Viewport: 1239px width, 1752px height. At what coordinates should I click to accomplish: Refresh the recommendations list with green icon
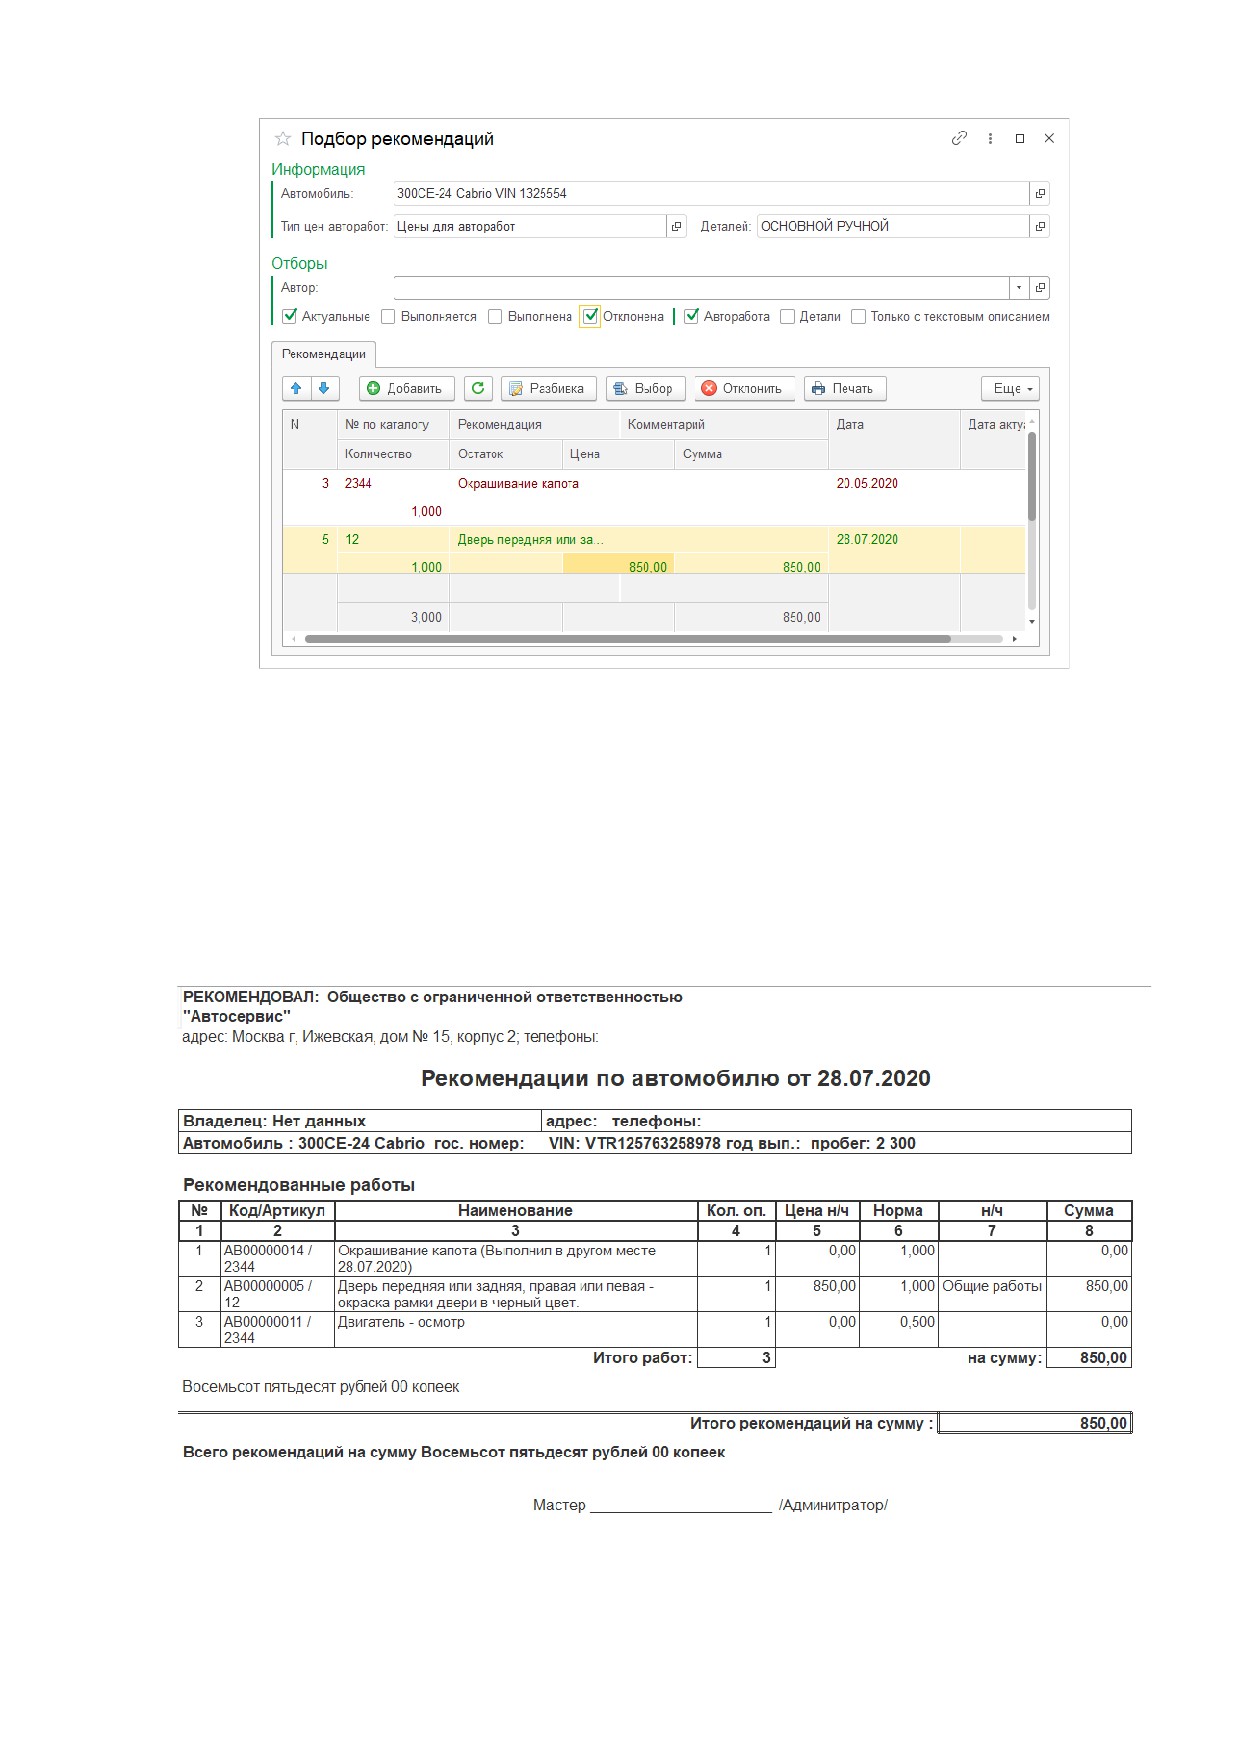point(478,388)
